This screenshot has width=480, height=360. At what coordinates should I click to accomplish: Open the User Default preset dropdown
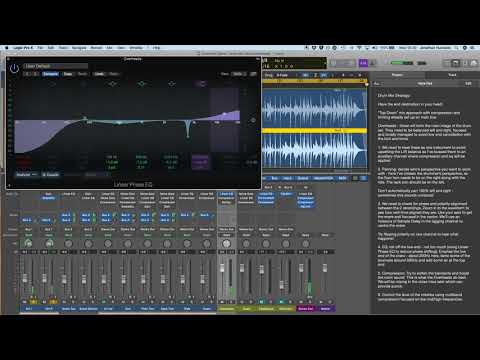[56, 66]
